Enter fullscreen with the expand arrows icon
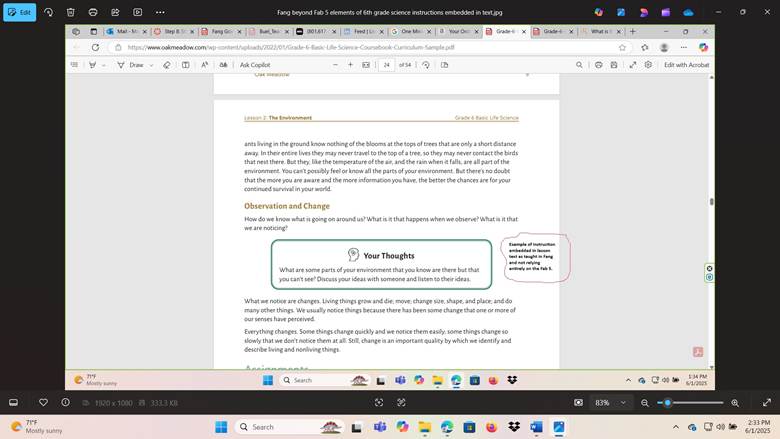Viewport: 780px width, 439px height. [765, 402]
